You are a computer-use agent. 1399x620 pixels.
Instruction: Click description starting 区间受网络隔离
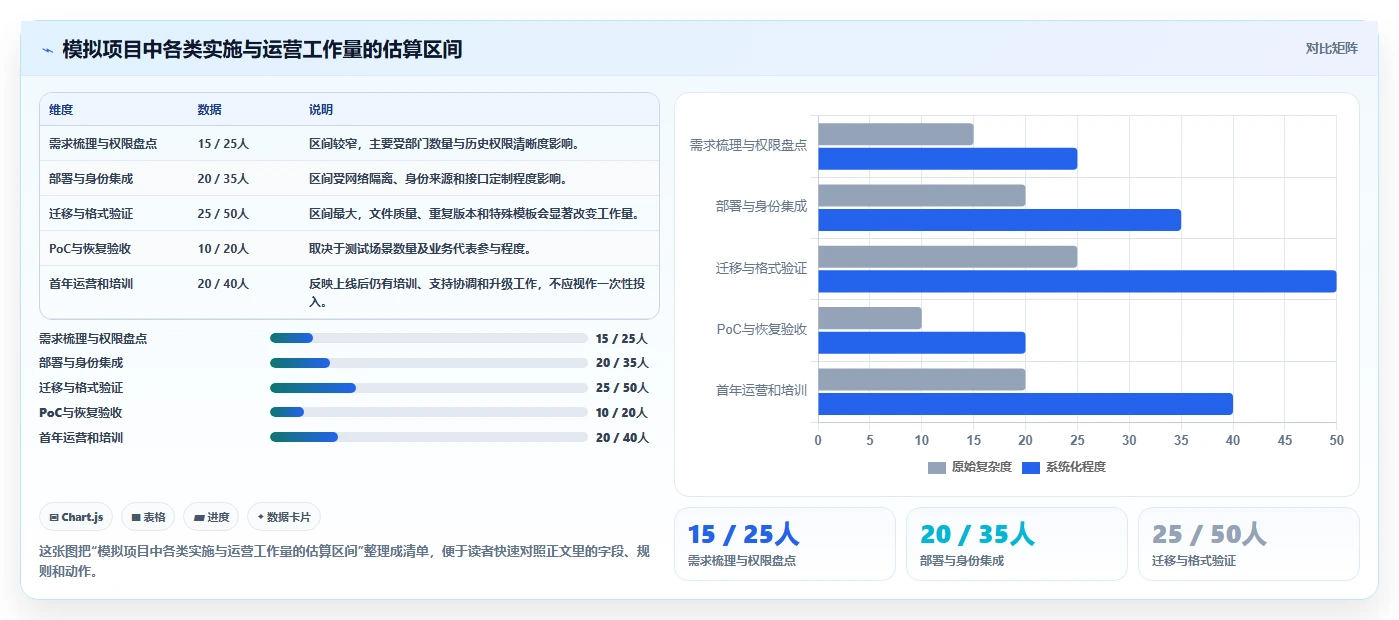tap(439, 179)
